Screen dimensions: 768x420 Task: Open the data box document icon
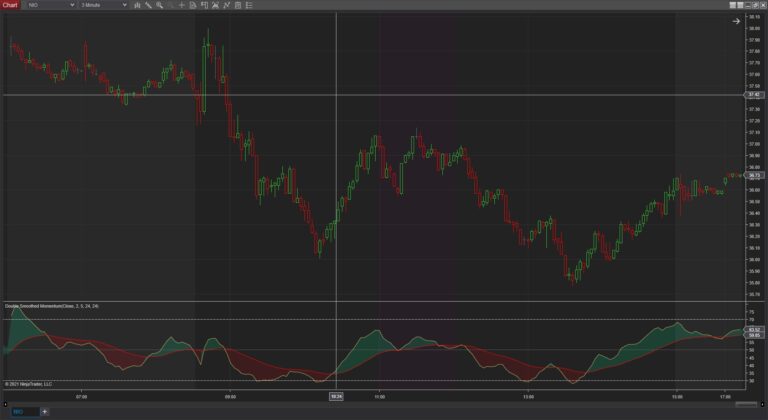coord(193,5)
